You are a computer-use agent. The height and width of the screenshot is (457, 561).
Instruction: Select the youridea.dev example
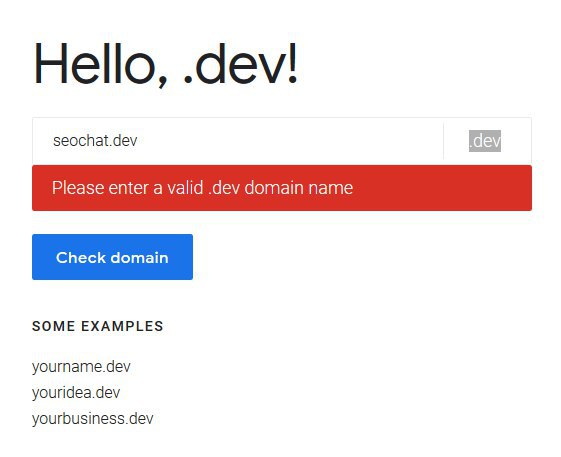76,393
